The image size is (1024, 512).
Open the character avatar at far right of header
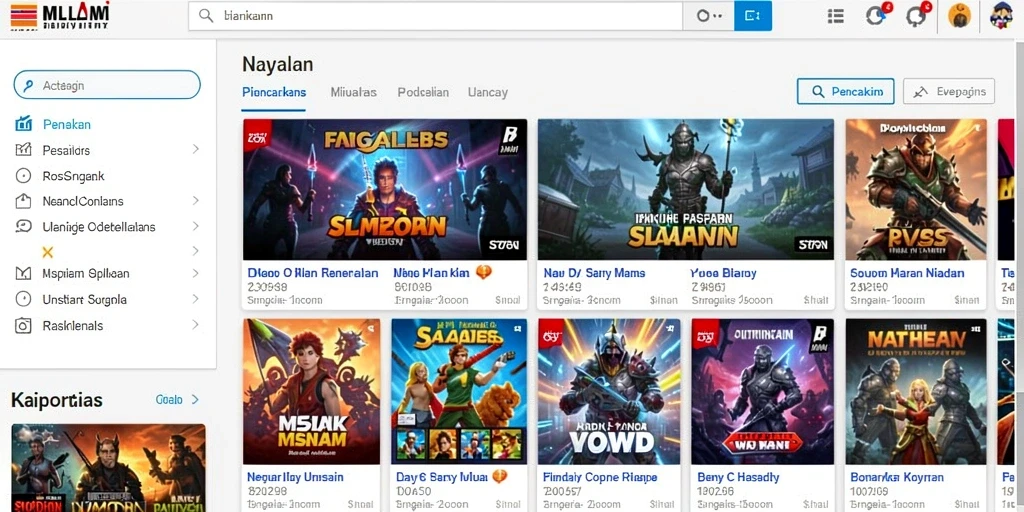pyautogui.click(x=1000, y=16)
